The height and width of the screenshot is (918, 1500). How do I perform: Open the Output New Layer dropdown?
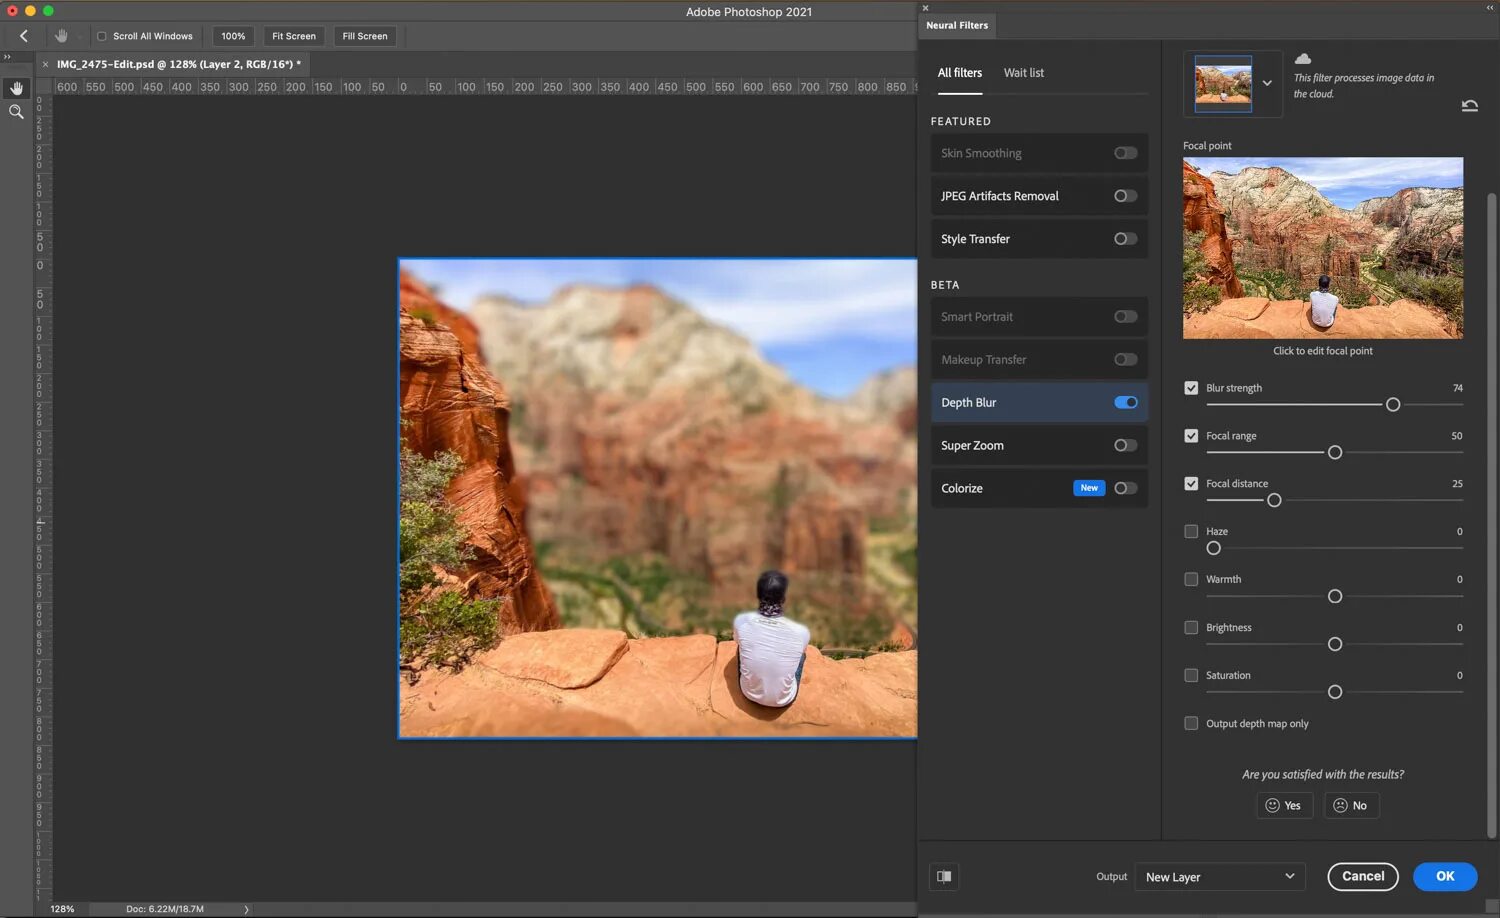(1220, 877)
